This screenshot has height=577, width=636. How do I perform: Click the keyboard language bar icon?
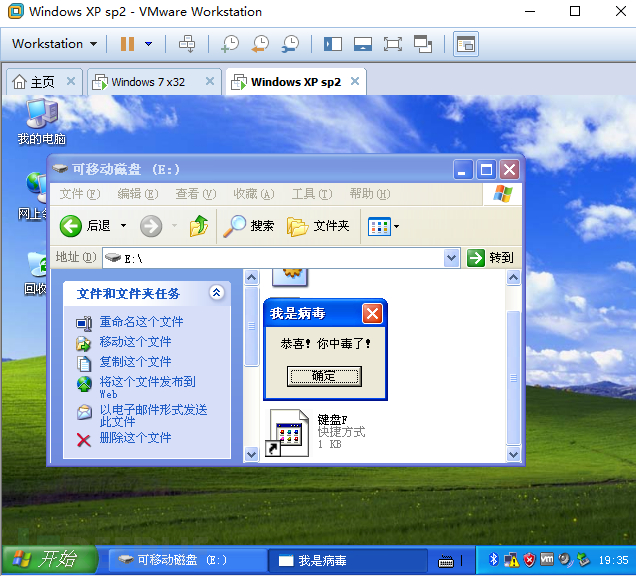[446, 562]
